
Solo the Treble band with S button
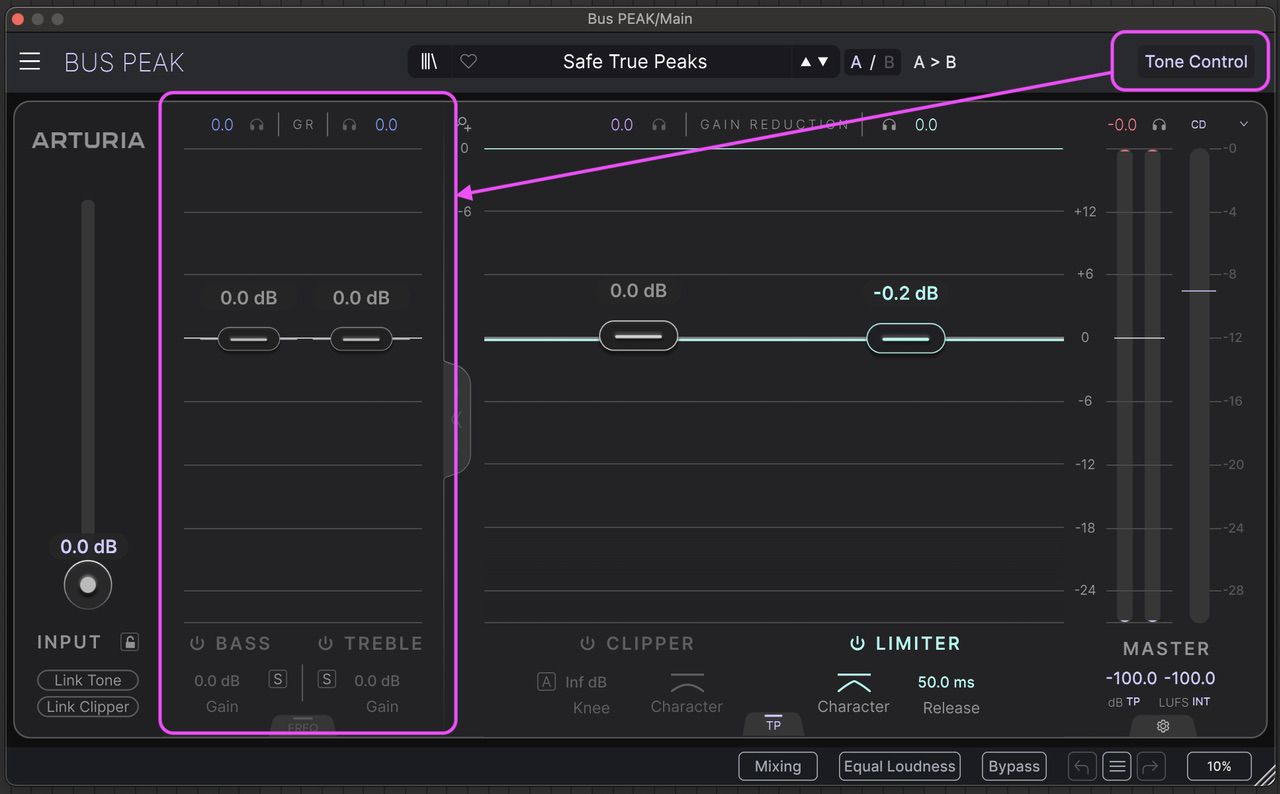pyautogui.click(x=326, y=679)
